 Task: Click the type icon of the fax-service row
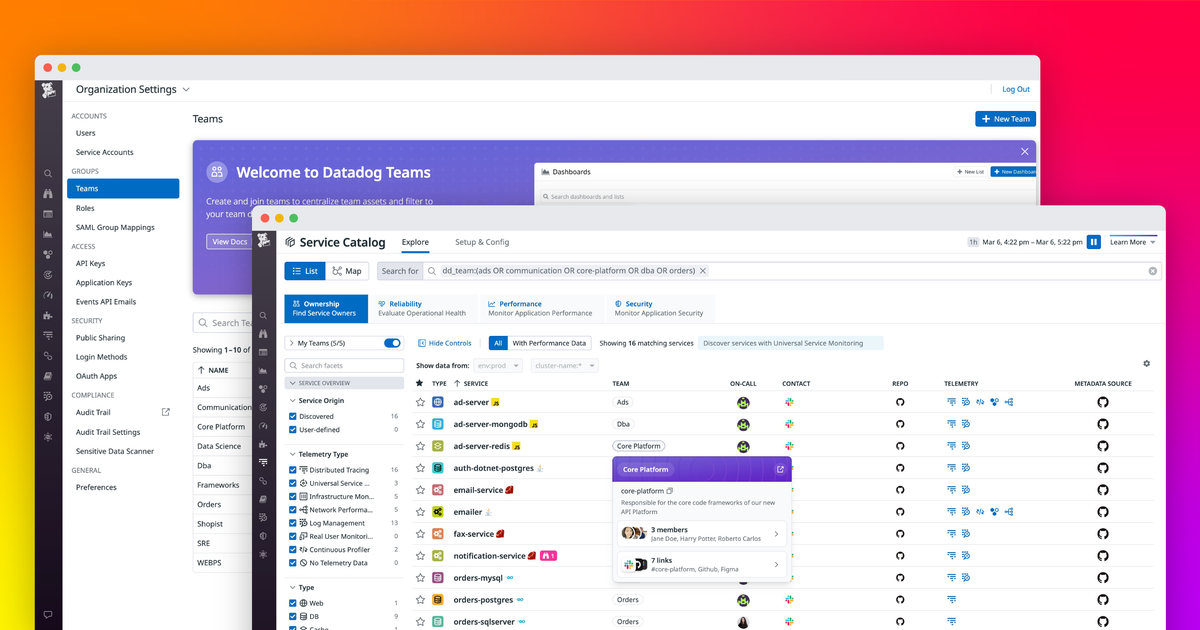pos(438,534)
